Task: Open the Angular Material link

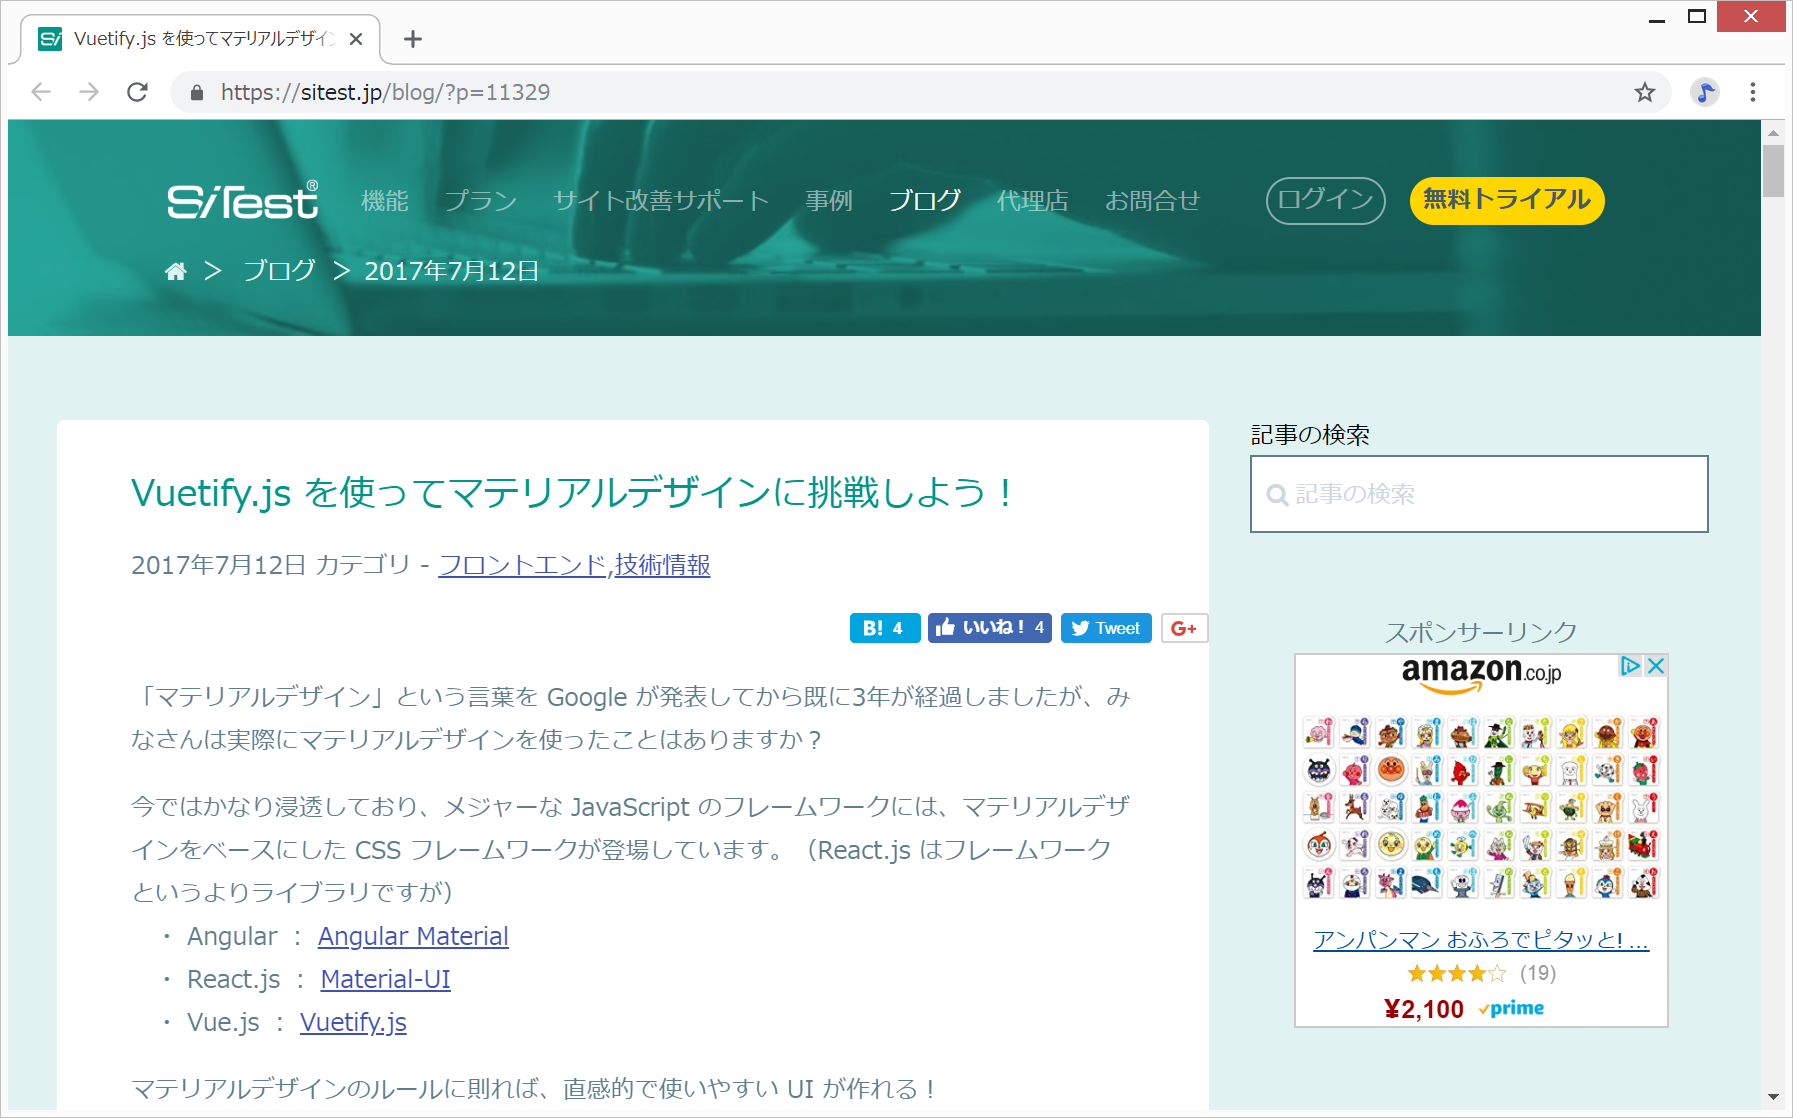Action: (x=413, y=937)
